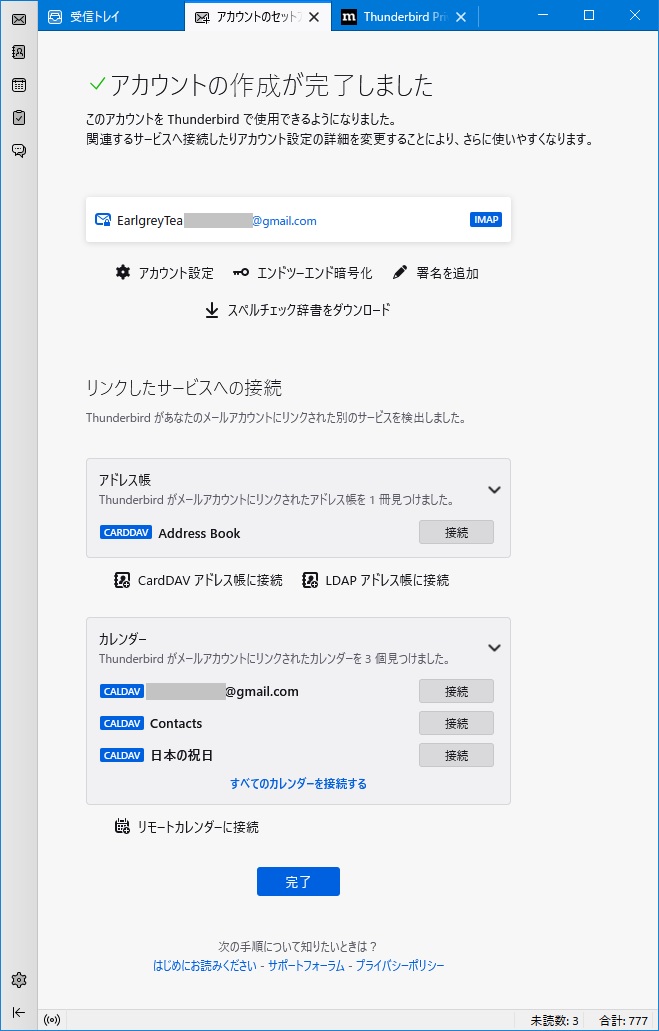Click the 完了 button

click(x=298, y=882)
